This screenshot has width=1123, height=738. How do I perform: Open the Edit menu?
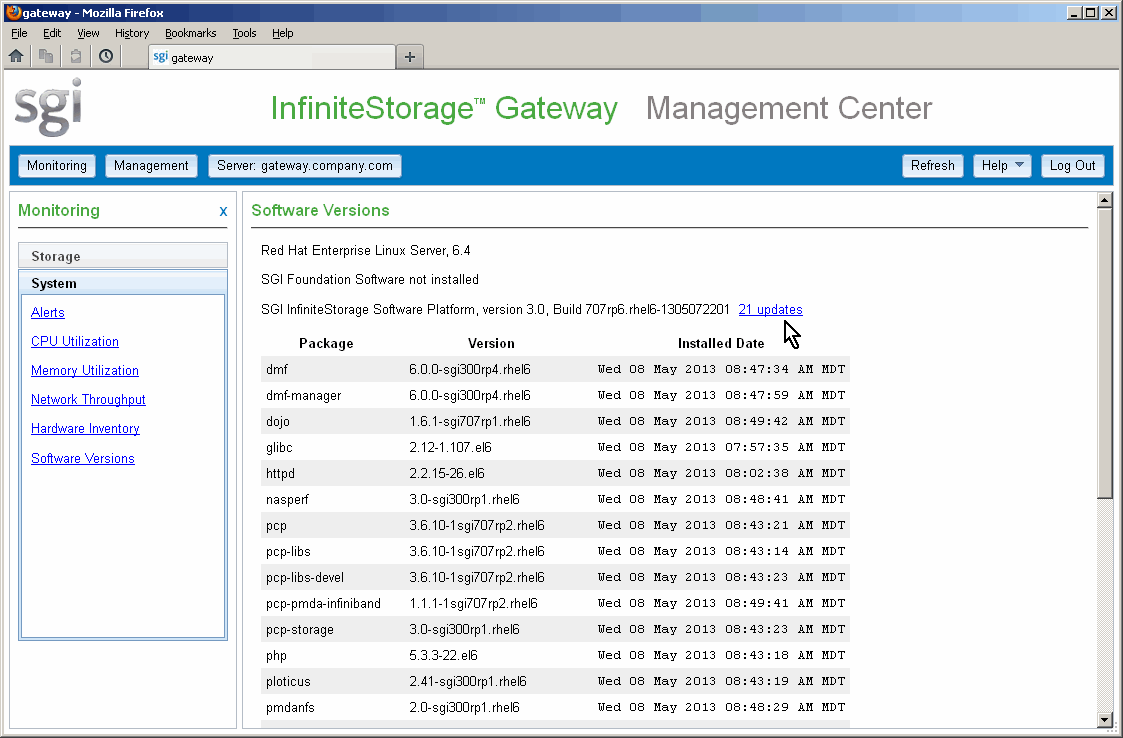pyautogui.click(x=52, y=33)
